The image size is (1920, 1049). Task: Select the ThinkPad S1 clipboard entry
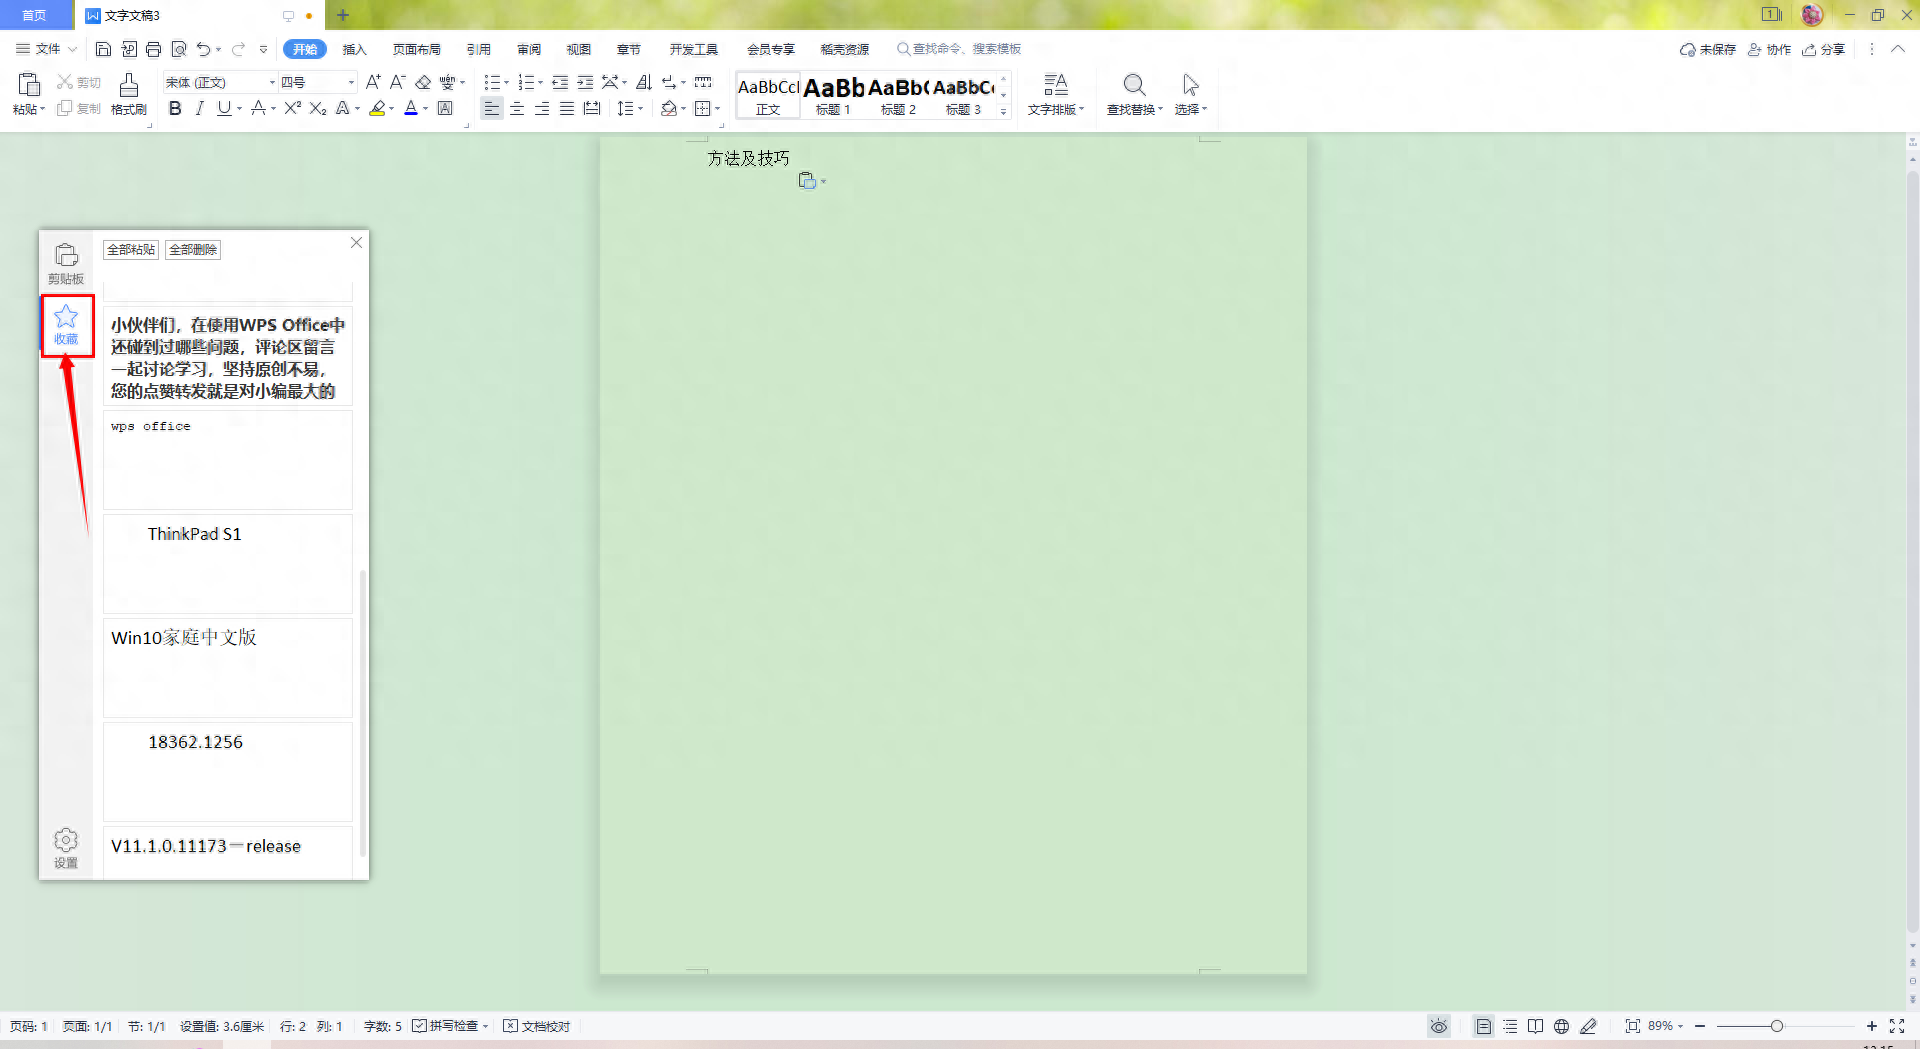228,563
